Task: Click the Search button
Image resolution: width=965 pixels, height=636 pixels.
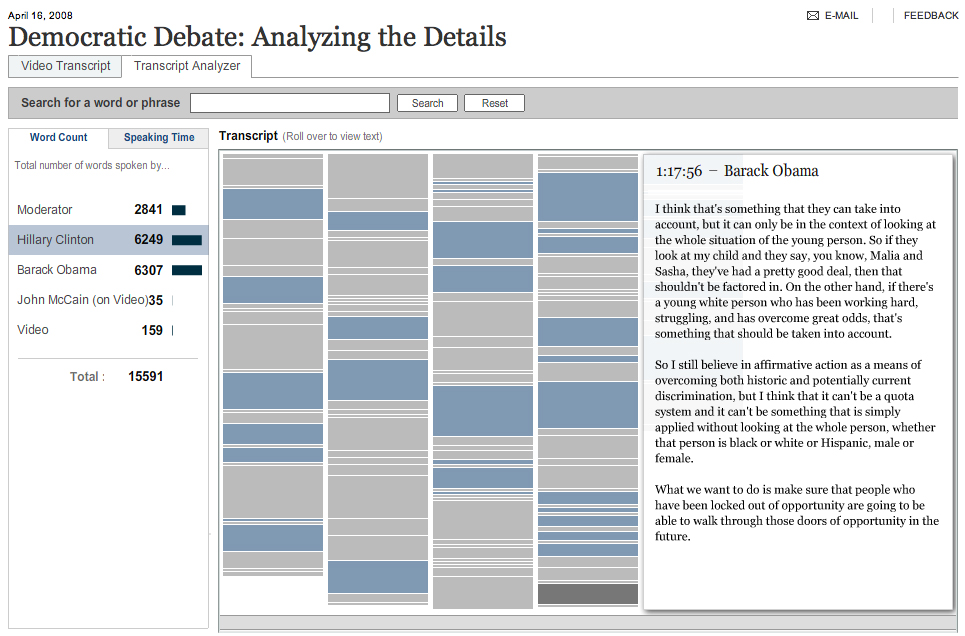Action: [427, 103]
